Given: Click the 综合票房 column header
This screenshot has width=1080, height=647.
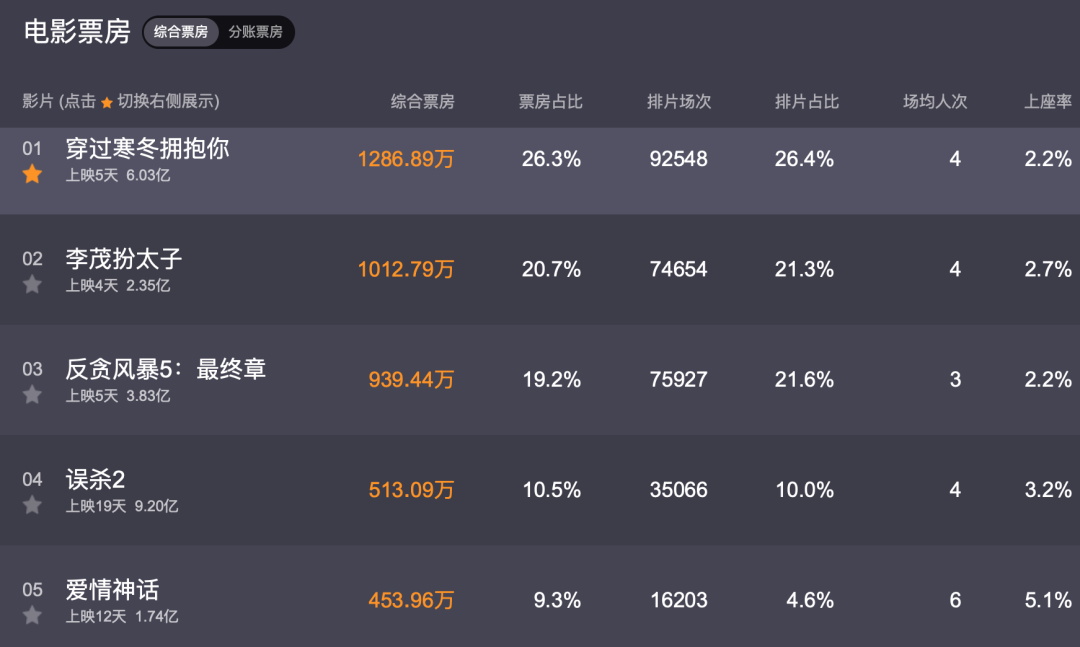Looking at the screenshot, I should [x=422, y=102].
